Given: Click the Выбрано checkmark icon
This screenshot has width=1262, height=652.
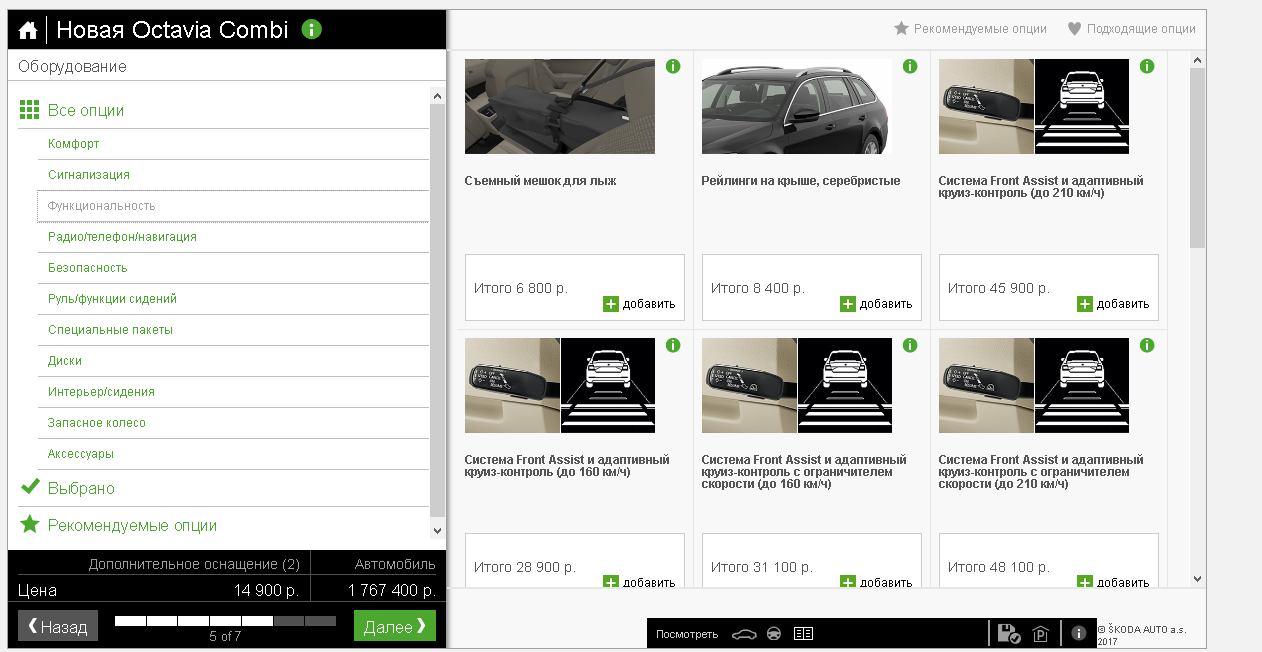Looking at the screenshot, I should (30, 487).
